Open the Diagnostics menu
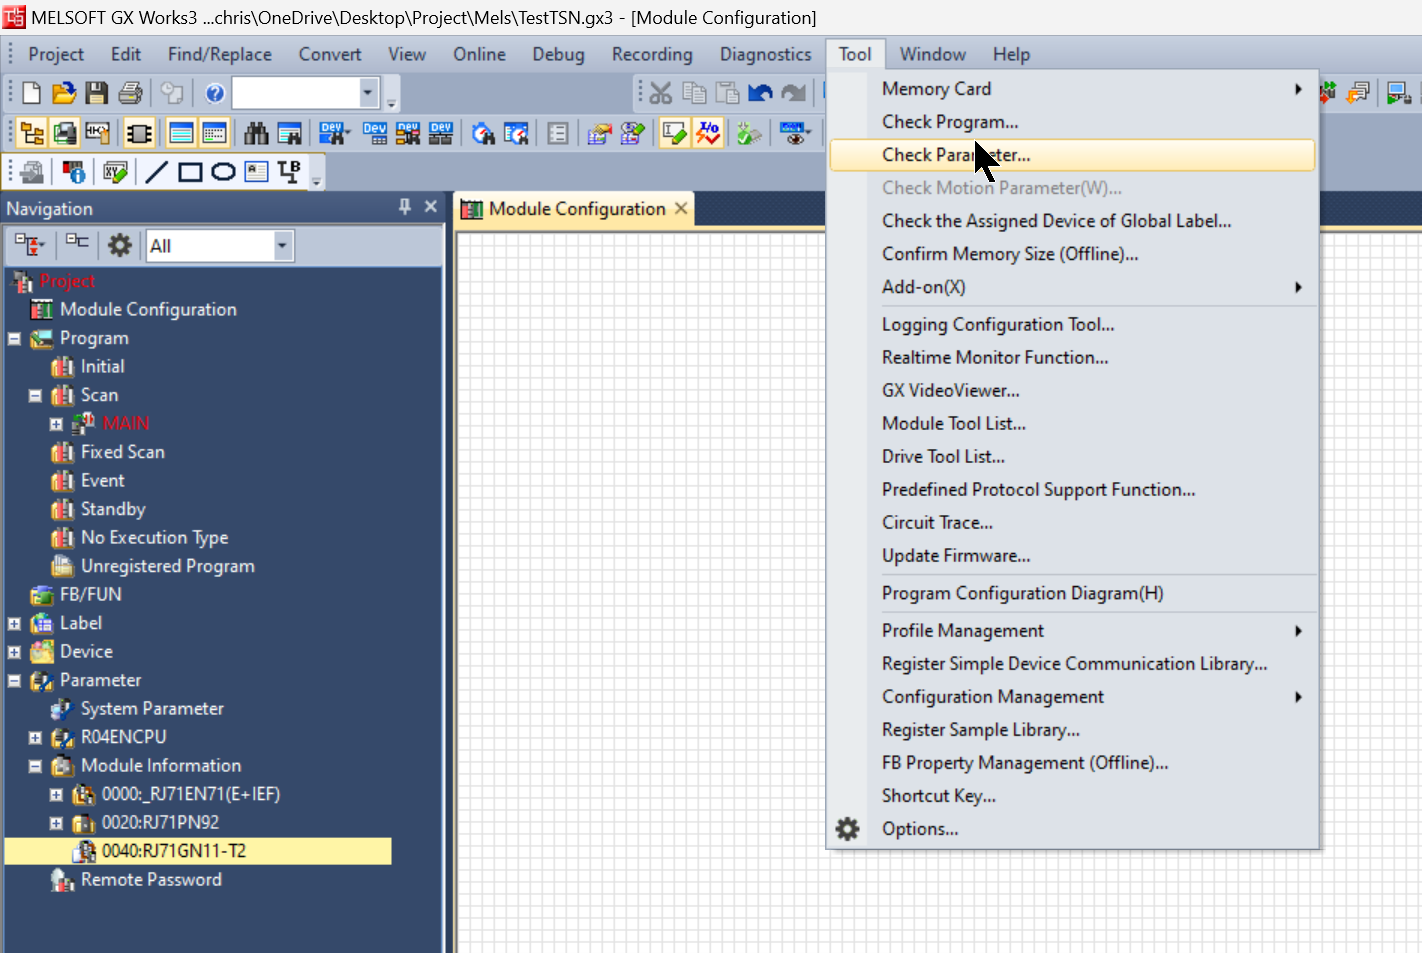This screenshot has width=1422, height=953. 766,54
